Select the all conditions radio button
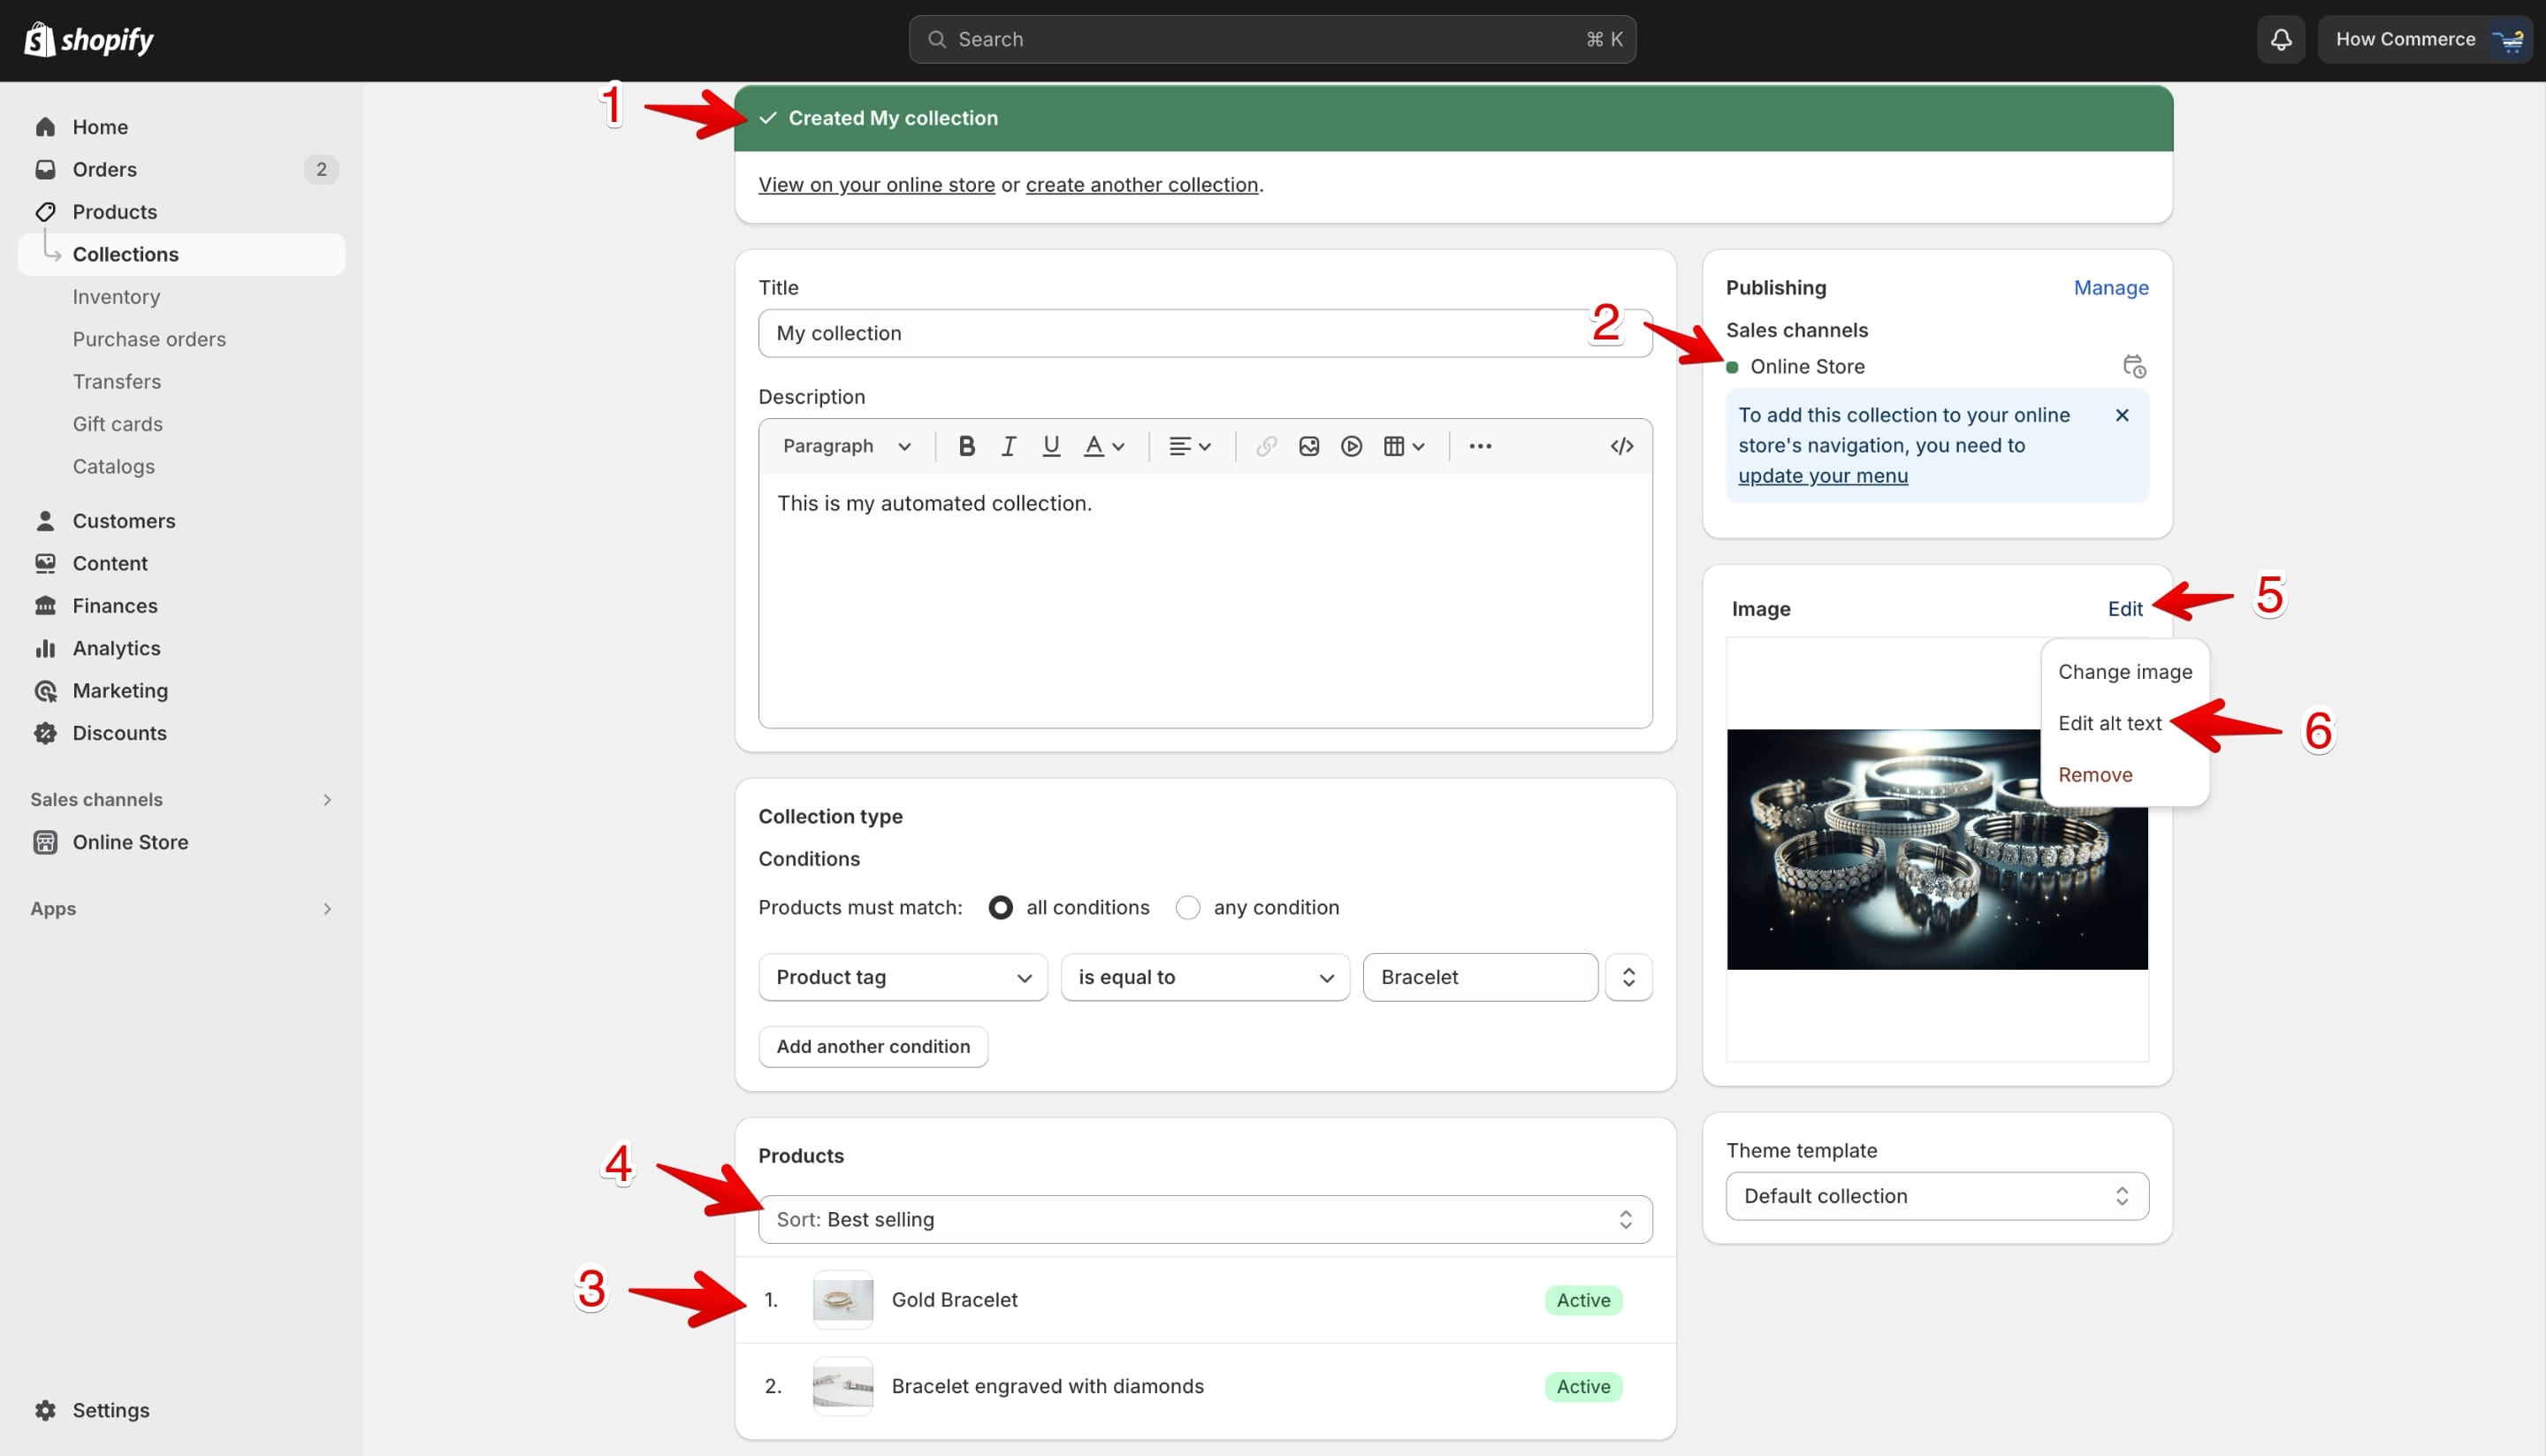The image size is (2546, 1456). pos(1000,907)
